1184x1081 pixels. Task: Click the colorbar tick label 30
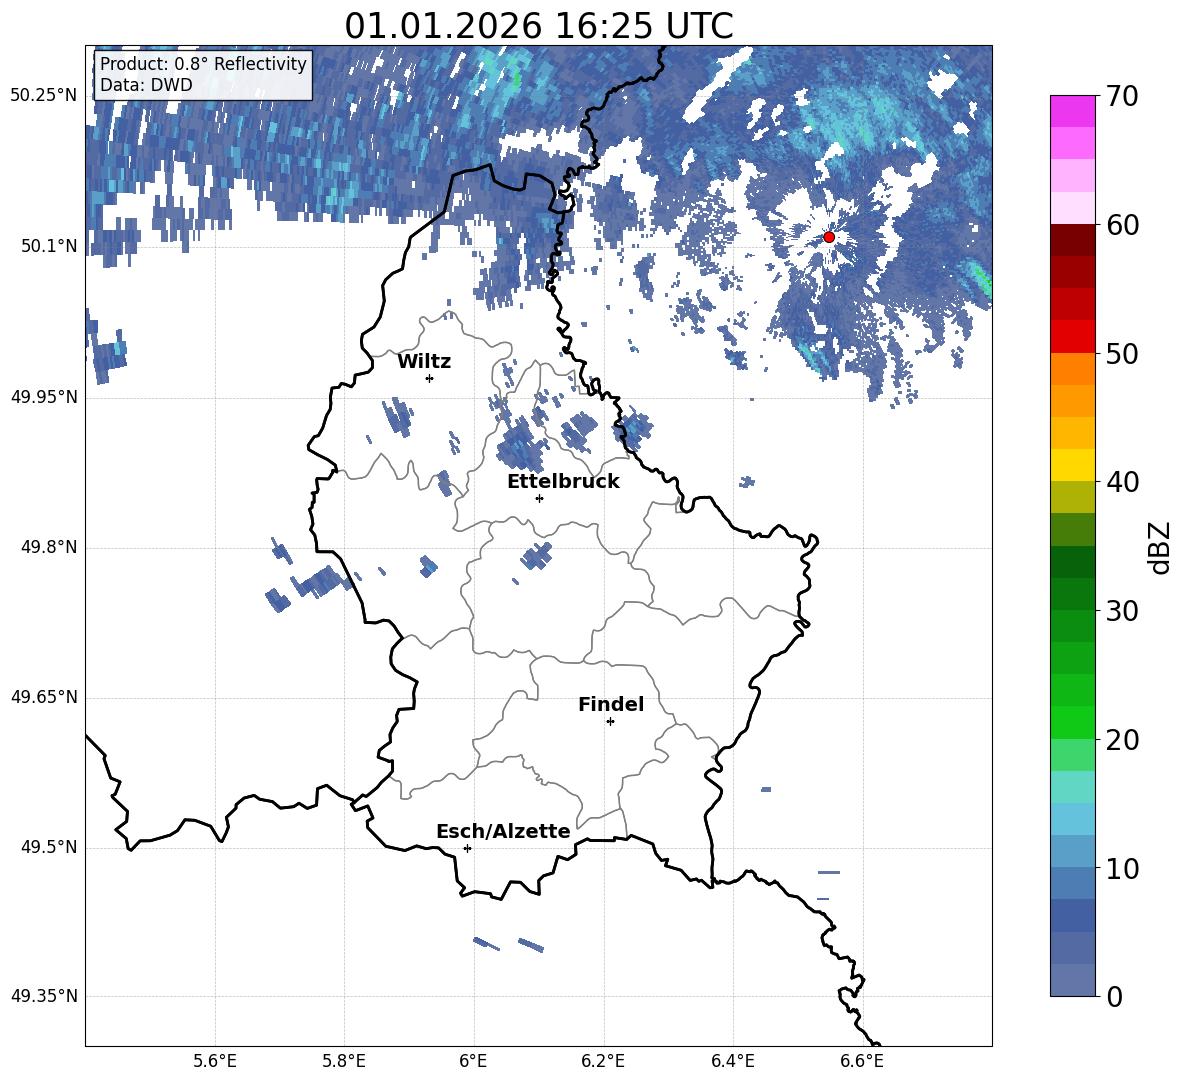pos(1122,611)
